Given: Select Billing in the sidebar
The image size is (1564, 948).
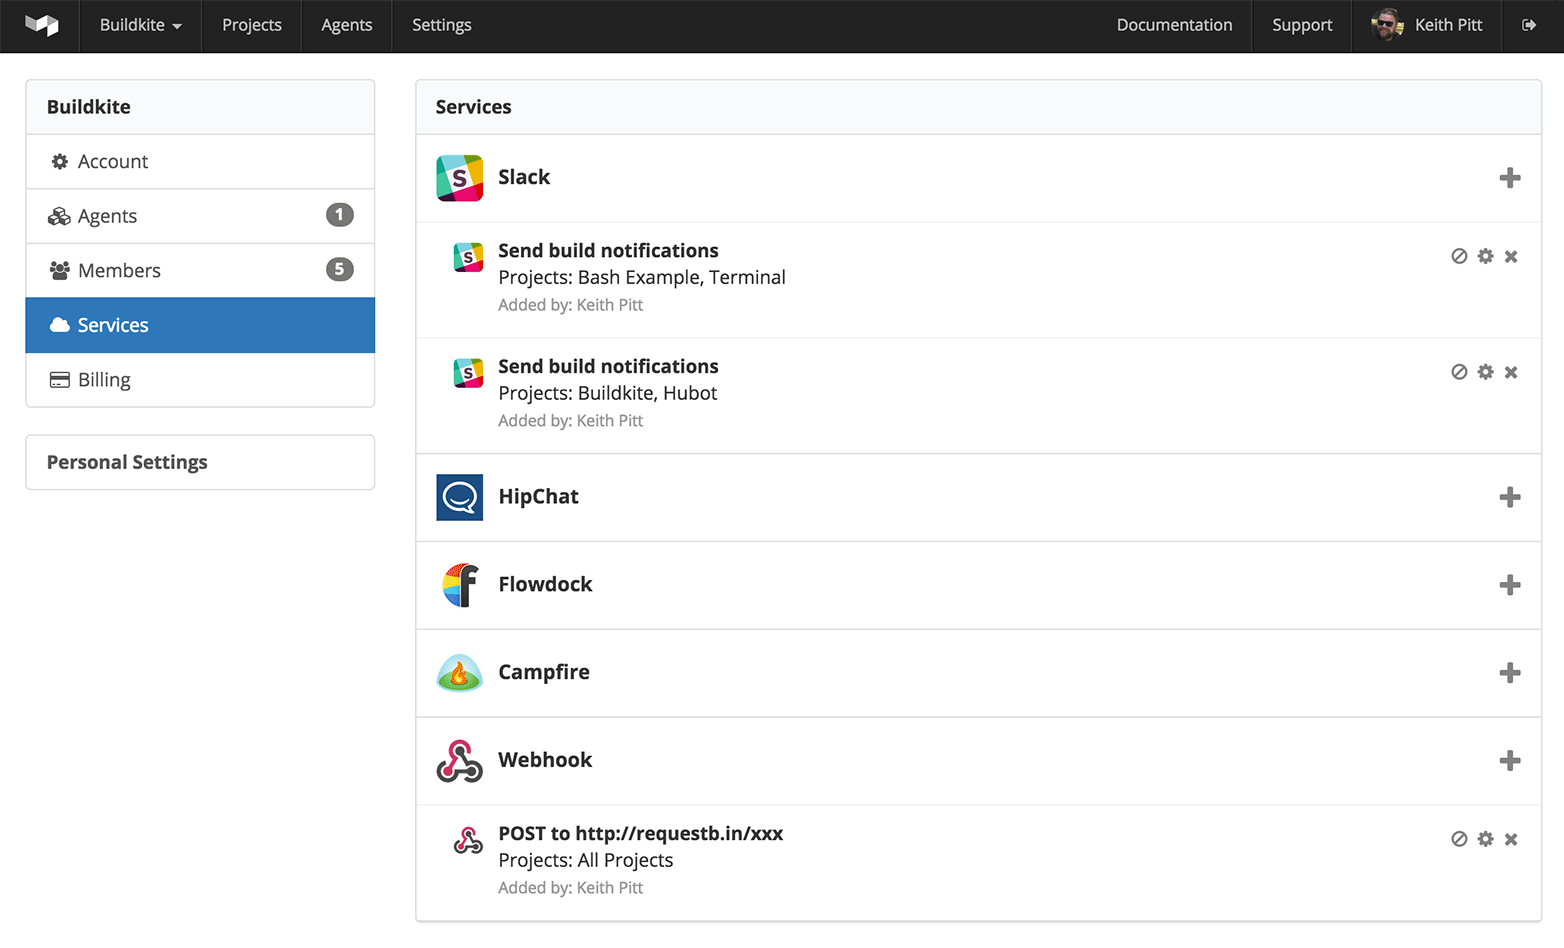Looking at the screenshot, I should (x=104, y=380).
